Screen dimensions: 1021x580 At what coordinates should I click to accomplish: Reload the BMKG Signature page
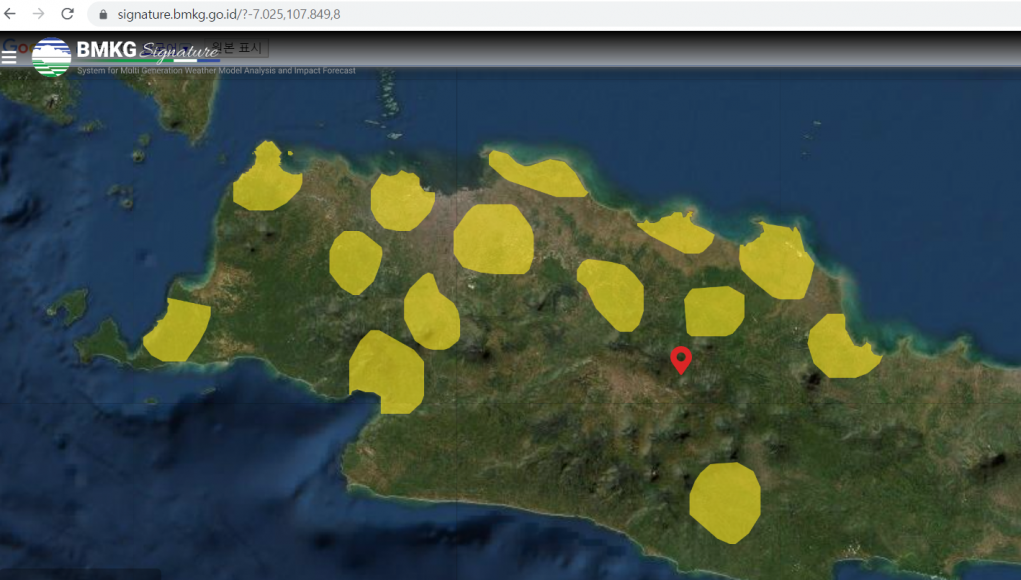(x=67, y=14)
